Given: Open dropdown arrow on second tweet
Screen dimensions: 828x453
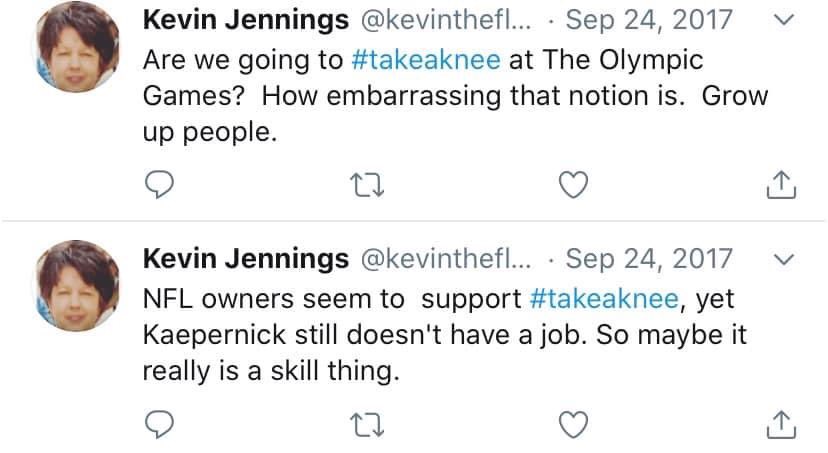Looking at the screenshot, I should coord(785,260).
